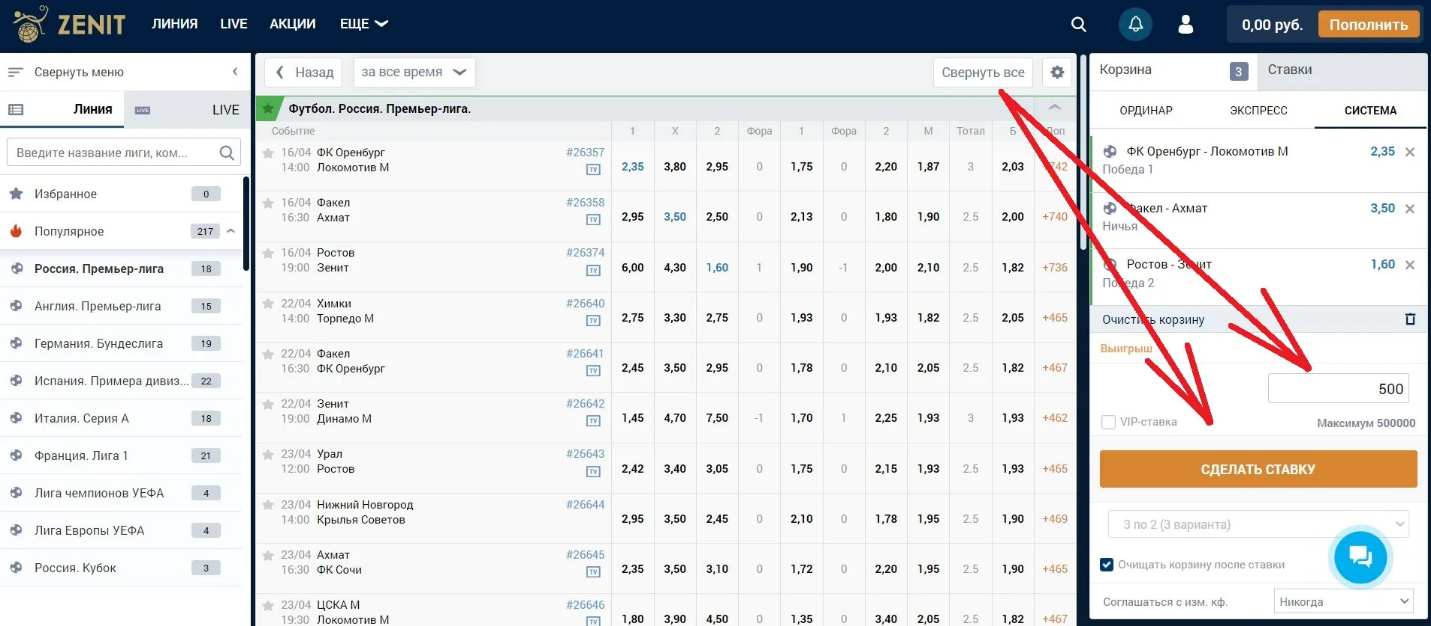Remove ФК Оренбург - Локомотив М bet

coord(1410,152)
